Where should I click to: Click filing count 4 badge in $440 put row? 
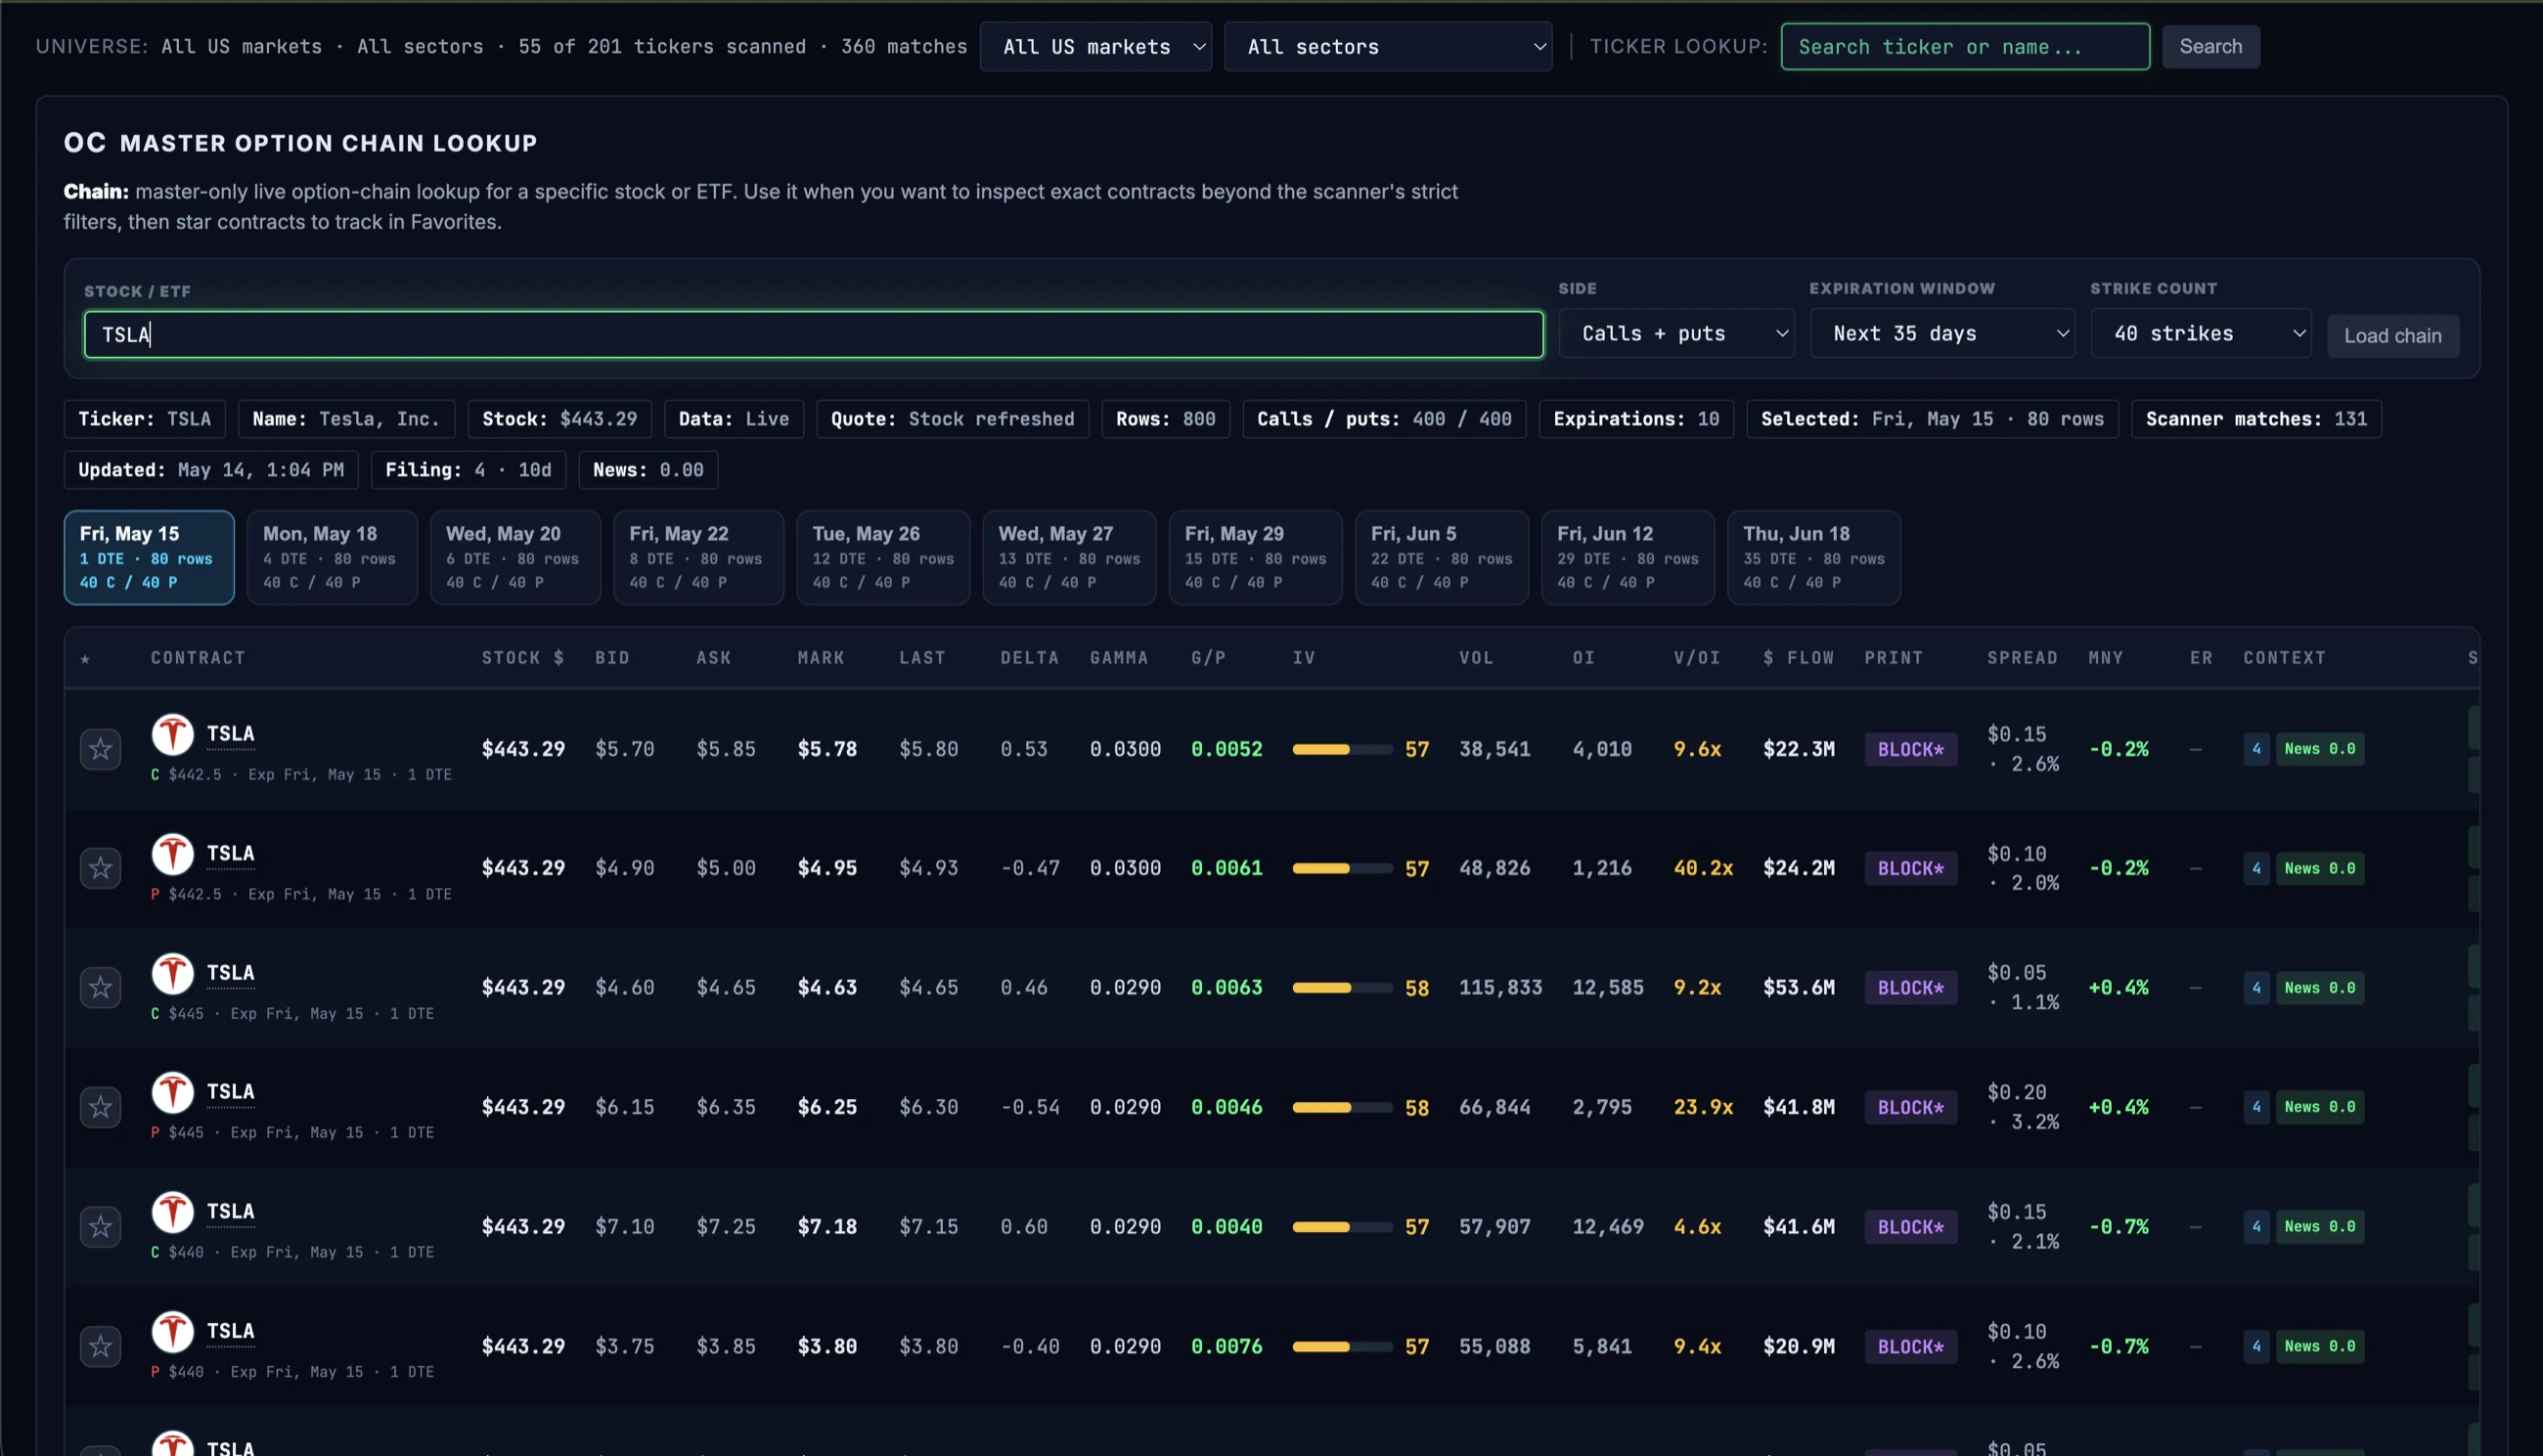pyautogui.click(x=2256, y=1346)
